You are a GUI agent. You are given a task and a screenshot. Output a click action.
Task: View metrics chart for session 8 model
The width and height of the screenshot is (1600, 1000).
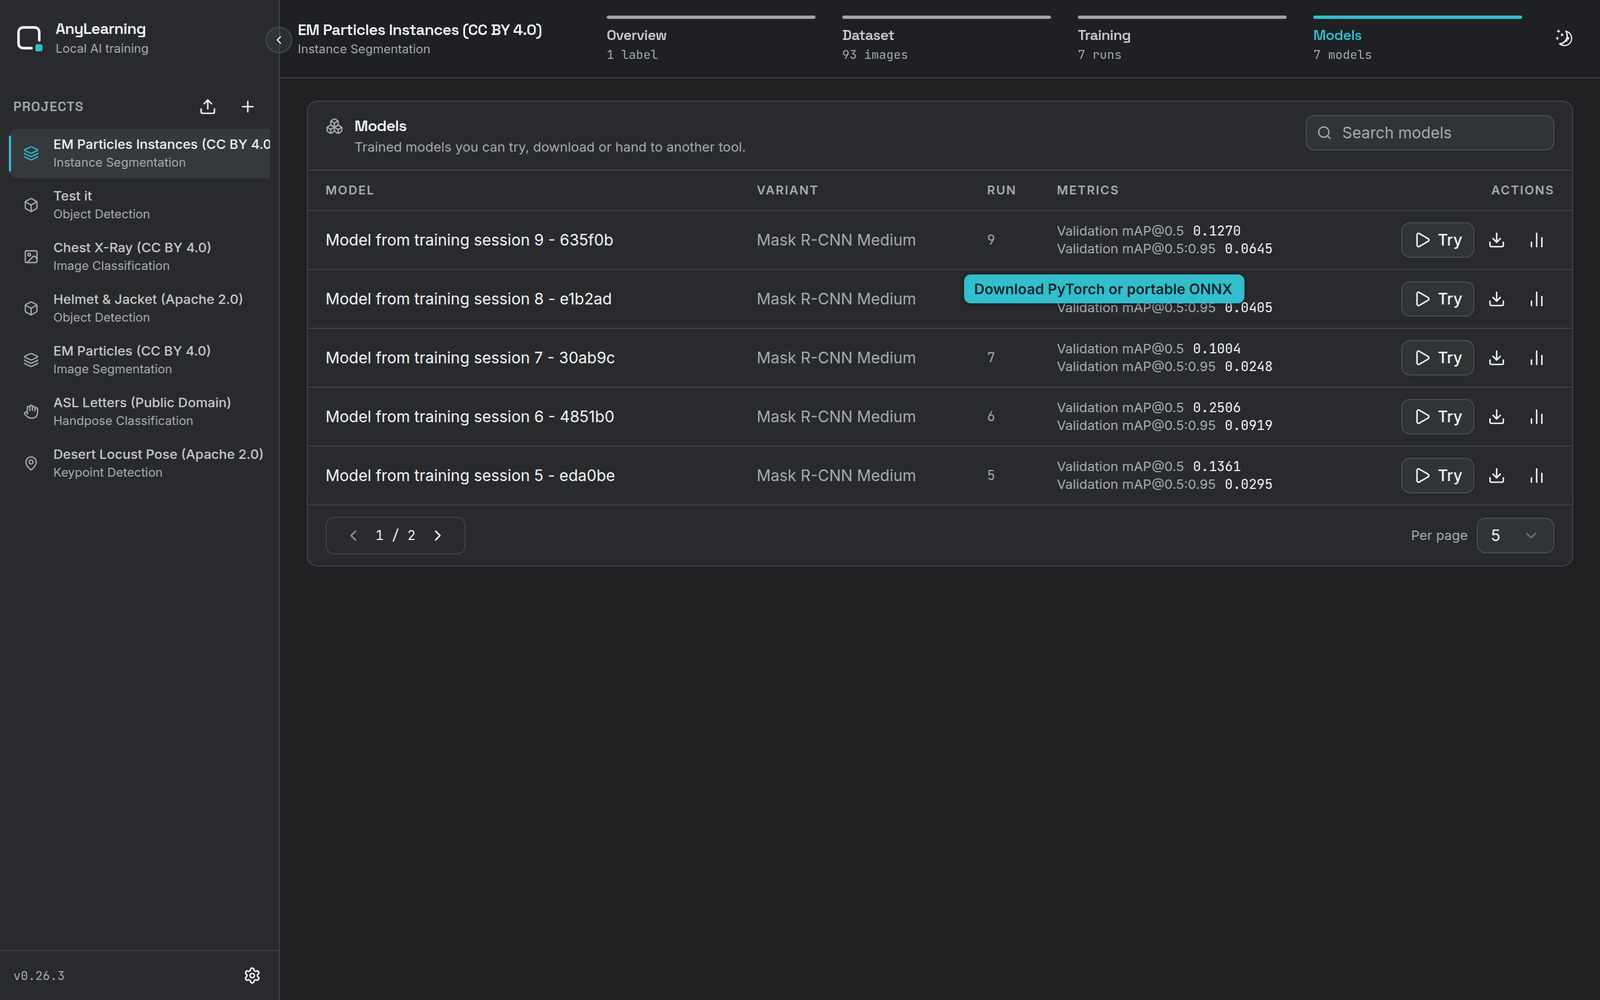click(1537, 299)
